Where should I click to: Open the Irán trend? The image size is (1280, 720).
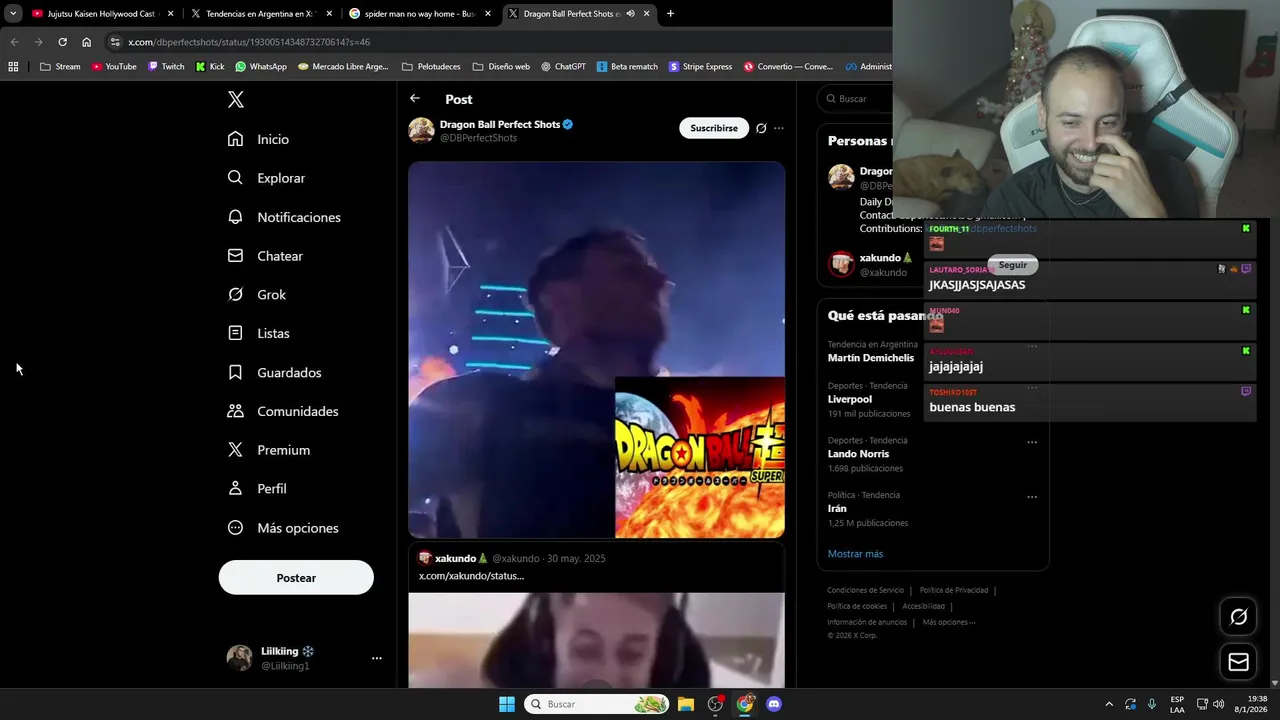point(837,509)
